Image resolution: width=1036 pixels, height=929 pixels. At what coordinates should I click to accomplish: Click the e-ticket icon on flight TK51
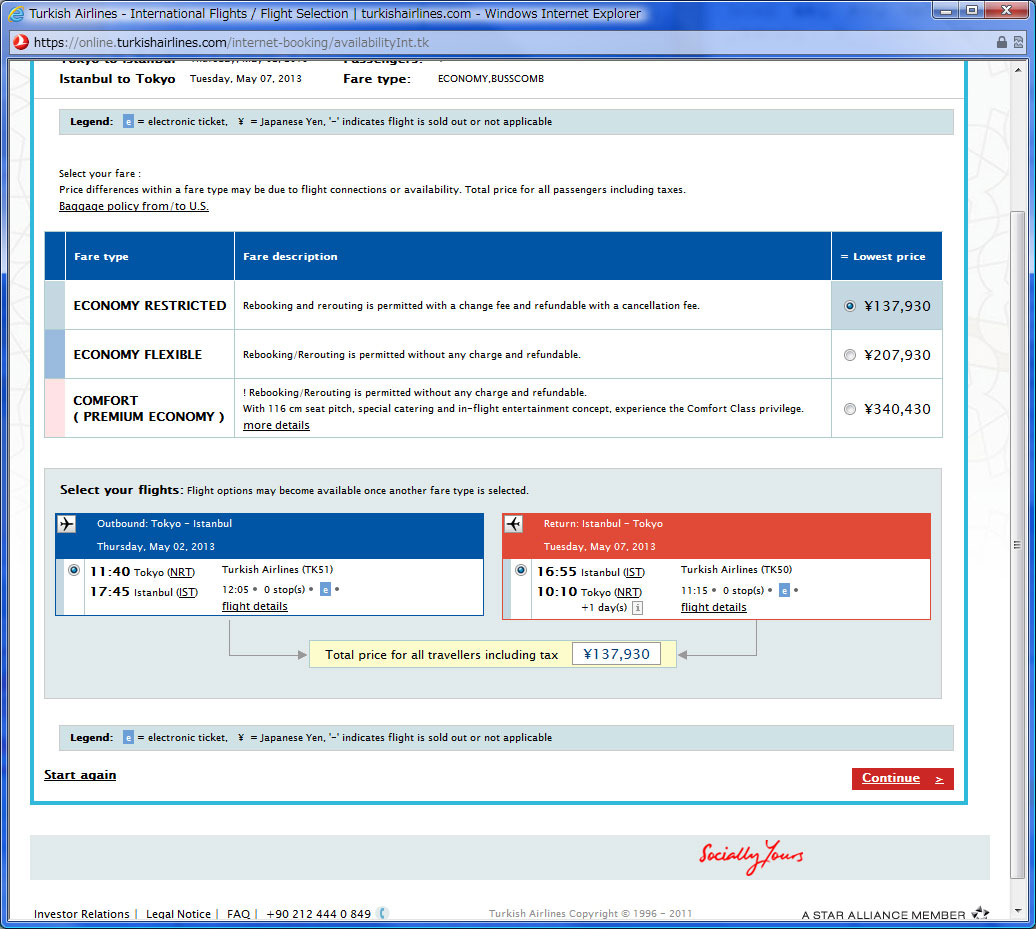click(325, 590)
